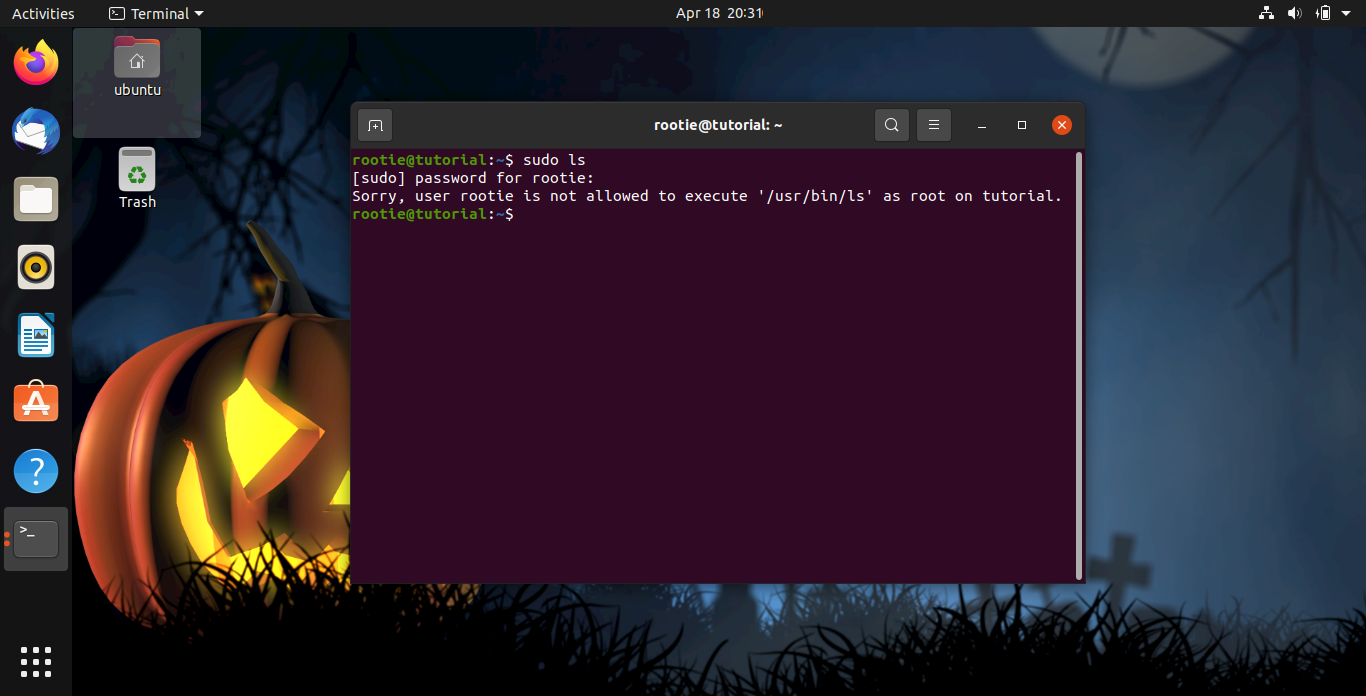Select the Terminal icon in dock

point(35,538)
